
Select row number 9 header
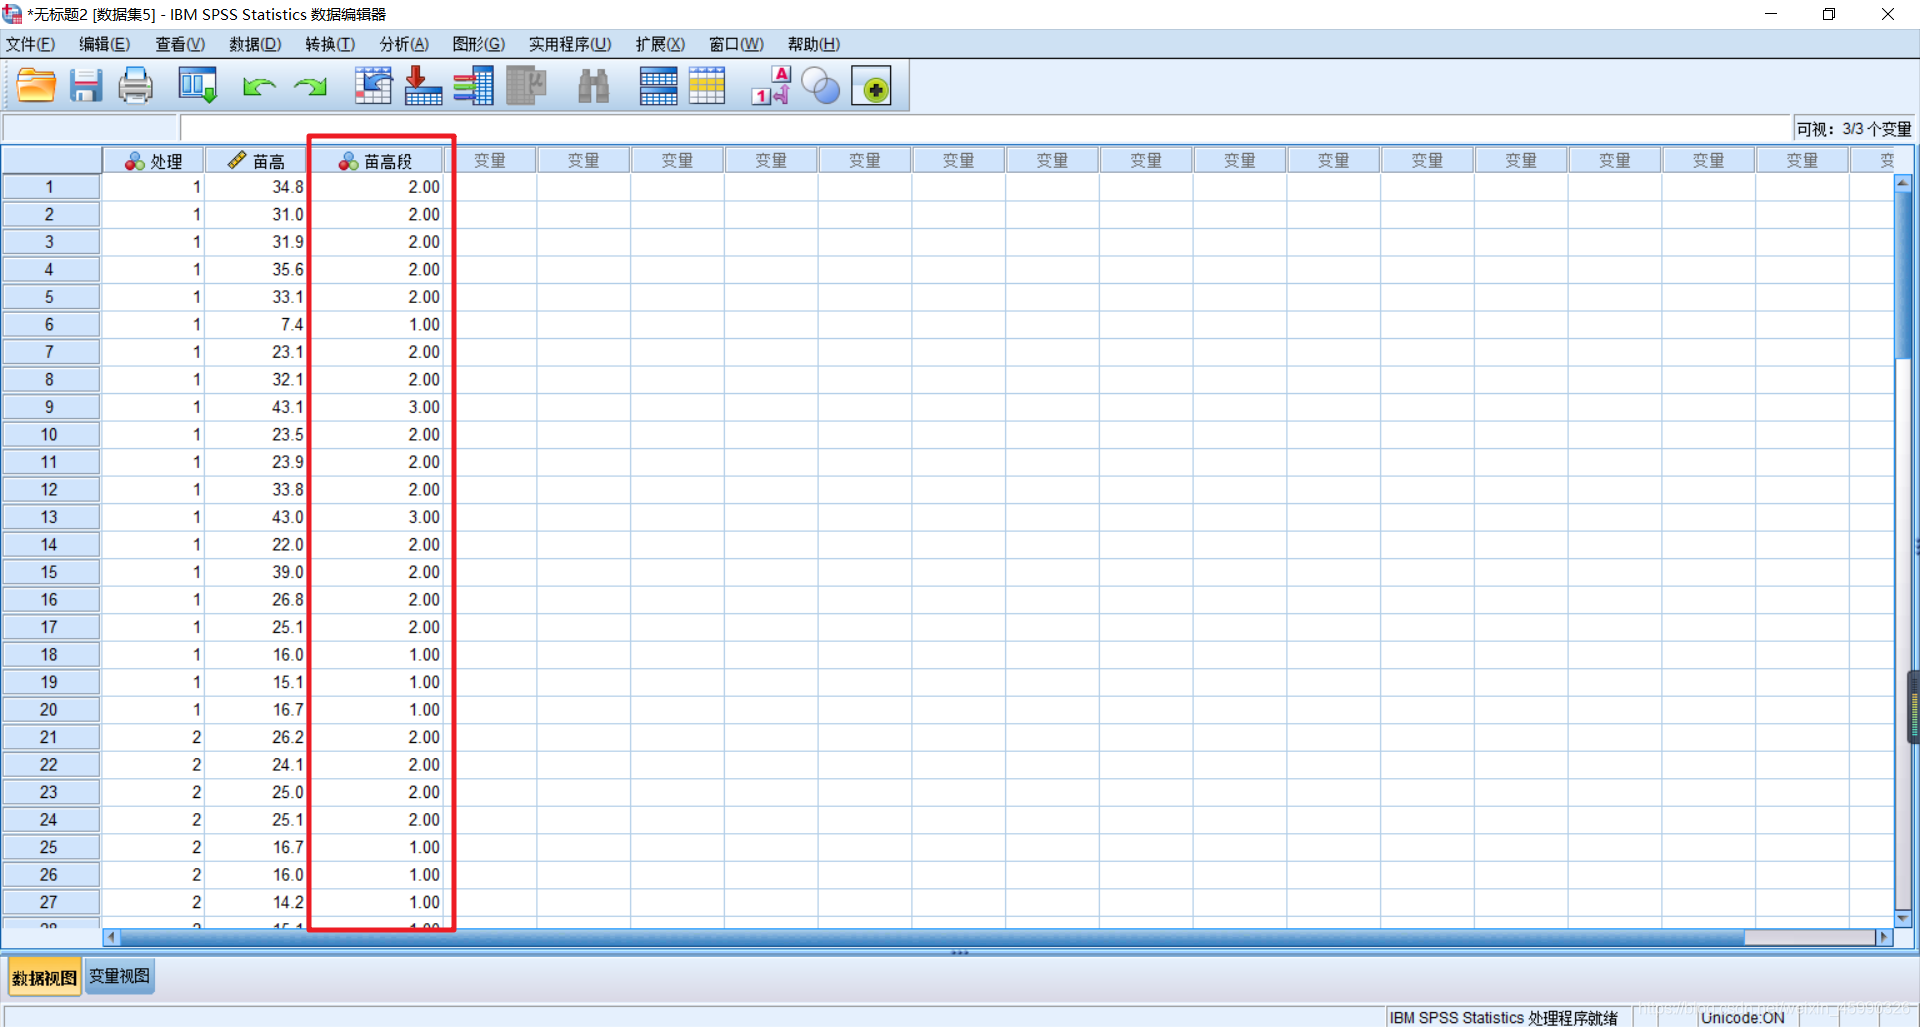point(50,407)
